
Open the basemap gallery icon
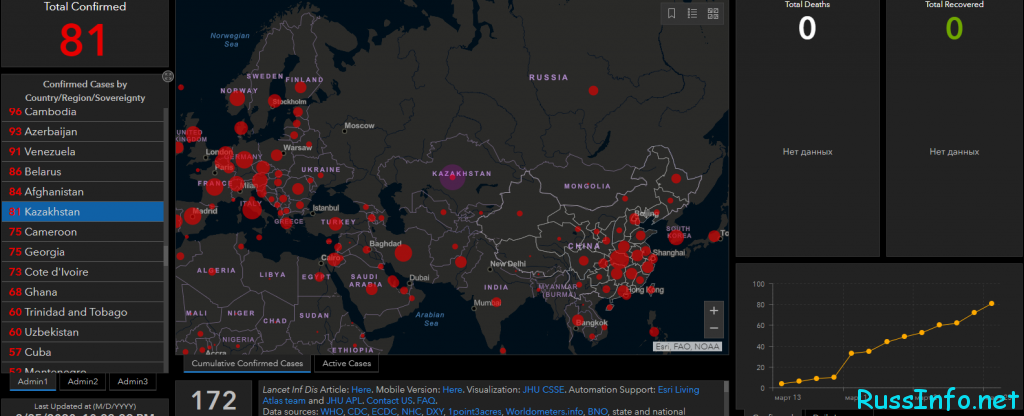(713, 13)
